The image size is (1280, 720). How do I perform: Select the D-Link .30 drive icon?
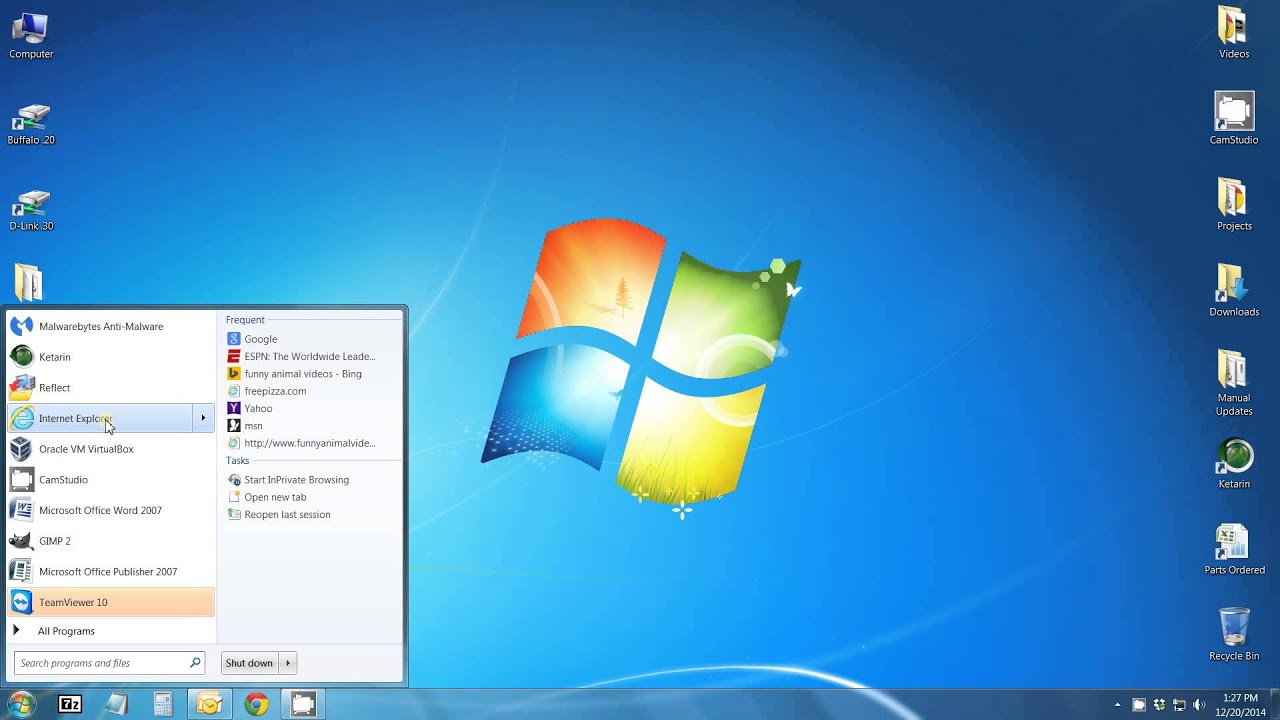(x=31, y=210)
